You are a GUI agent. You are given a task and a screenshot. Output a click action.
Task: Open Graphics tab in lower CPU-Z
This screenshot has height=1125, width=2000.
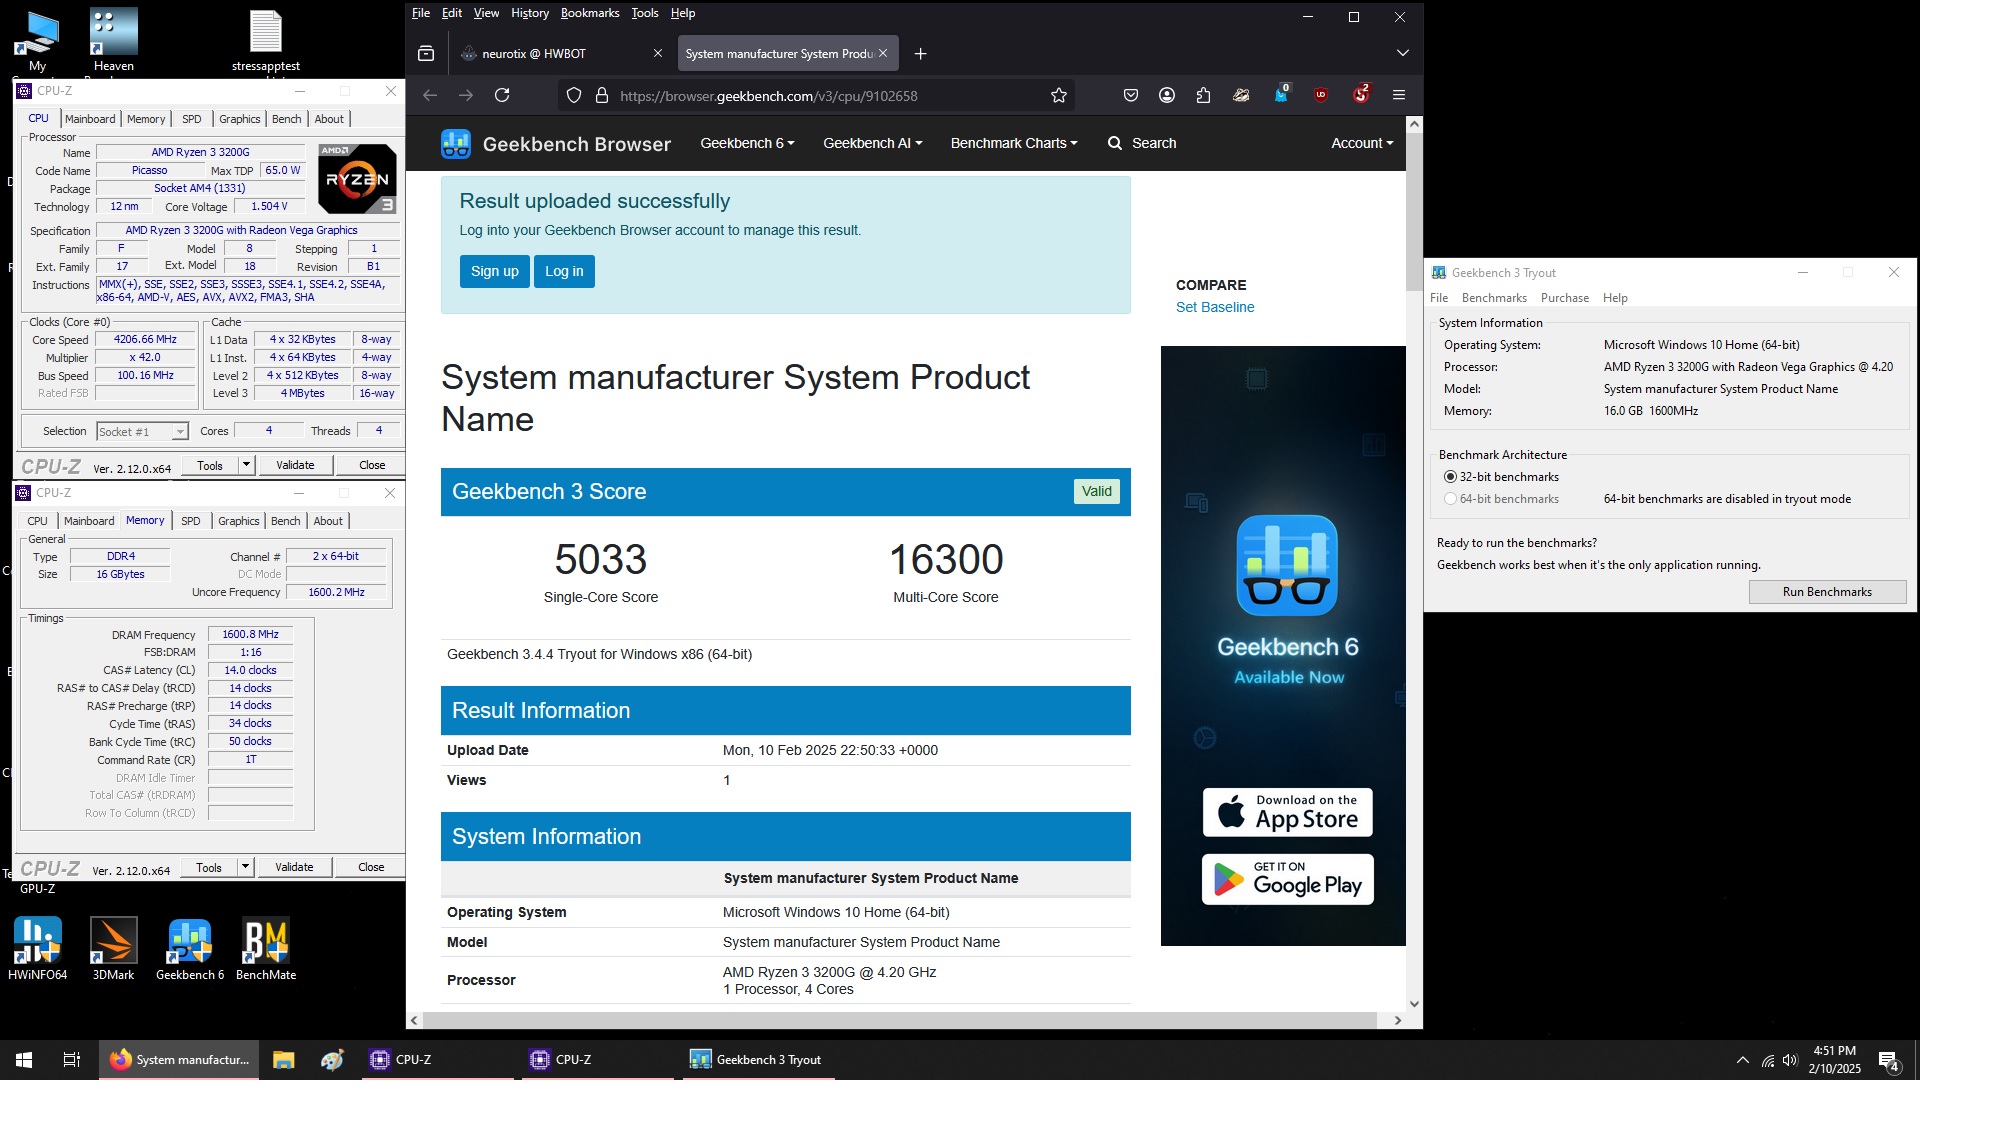click(x=239, y=521)
